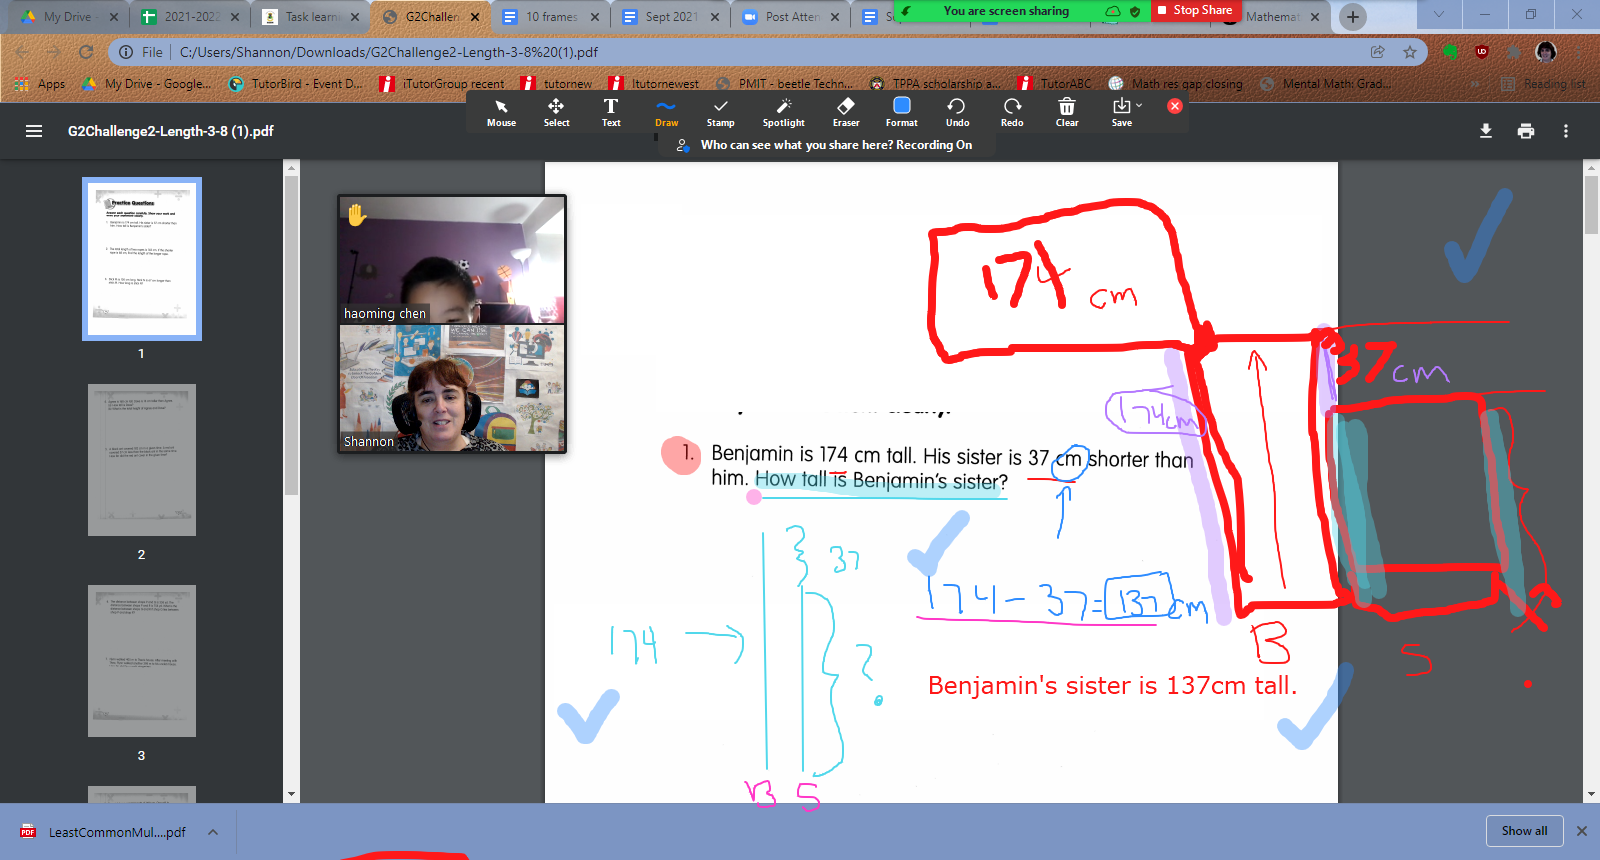1600x860 pixels.
Task: Jump to page 3 thumbnail
Action: click(142, 661)
